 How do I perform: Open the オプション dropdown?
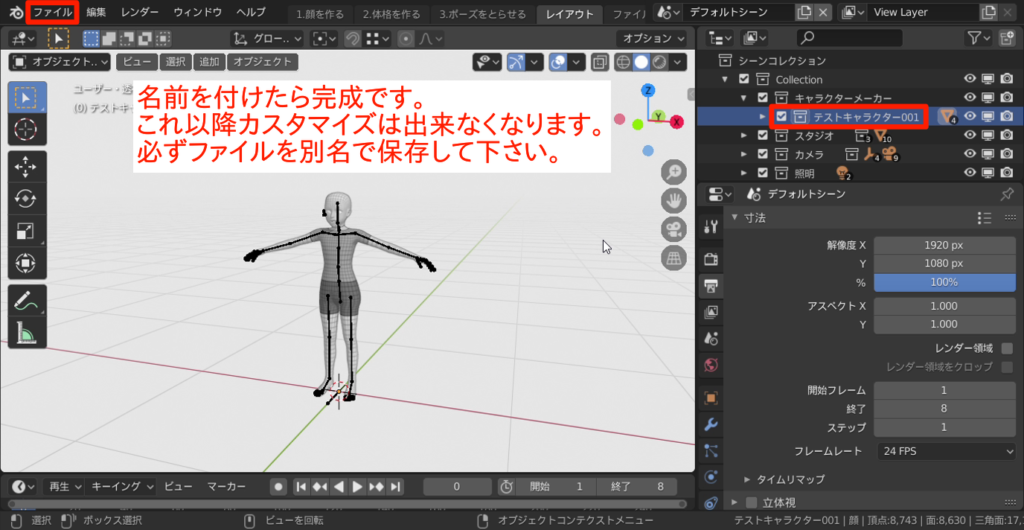(x=654, y=39)
